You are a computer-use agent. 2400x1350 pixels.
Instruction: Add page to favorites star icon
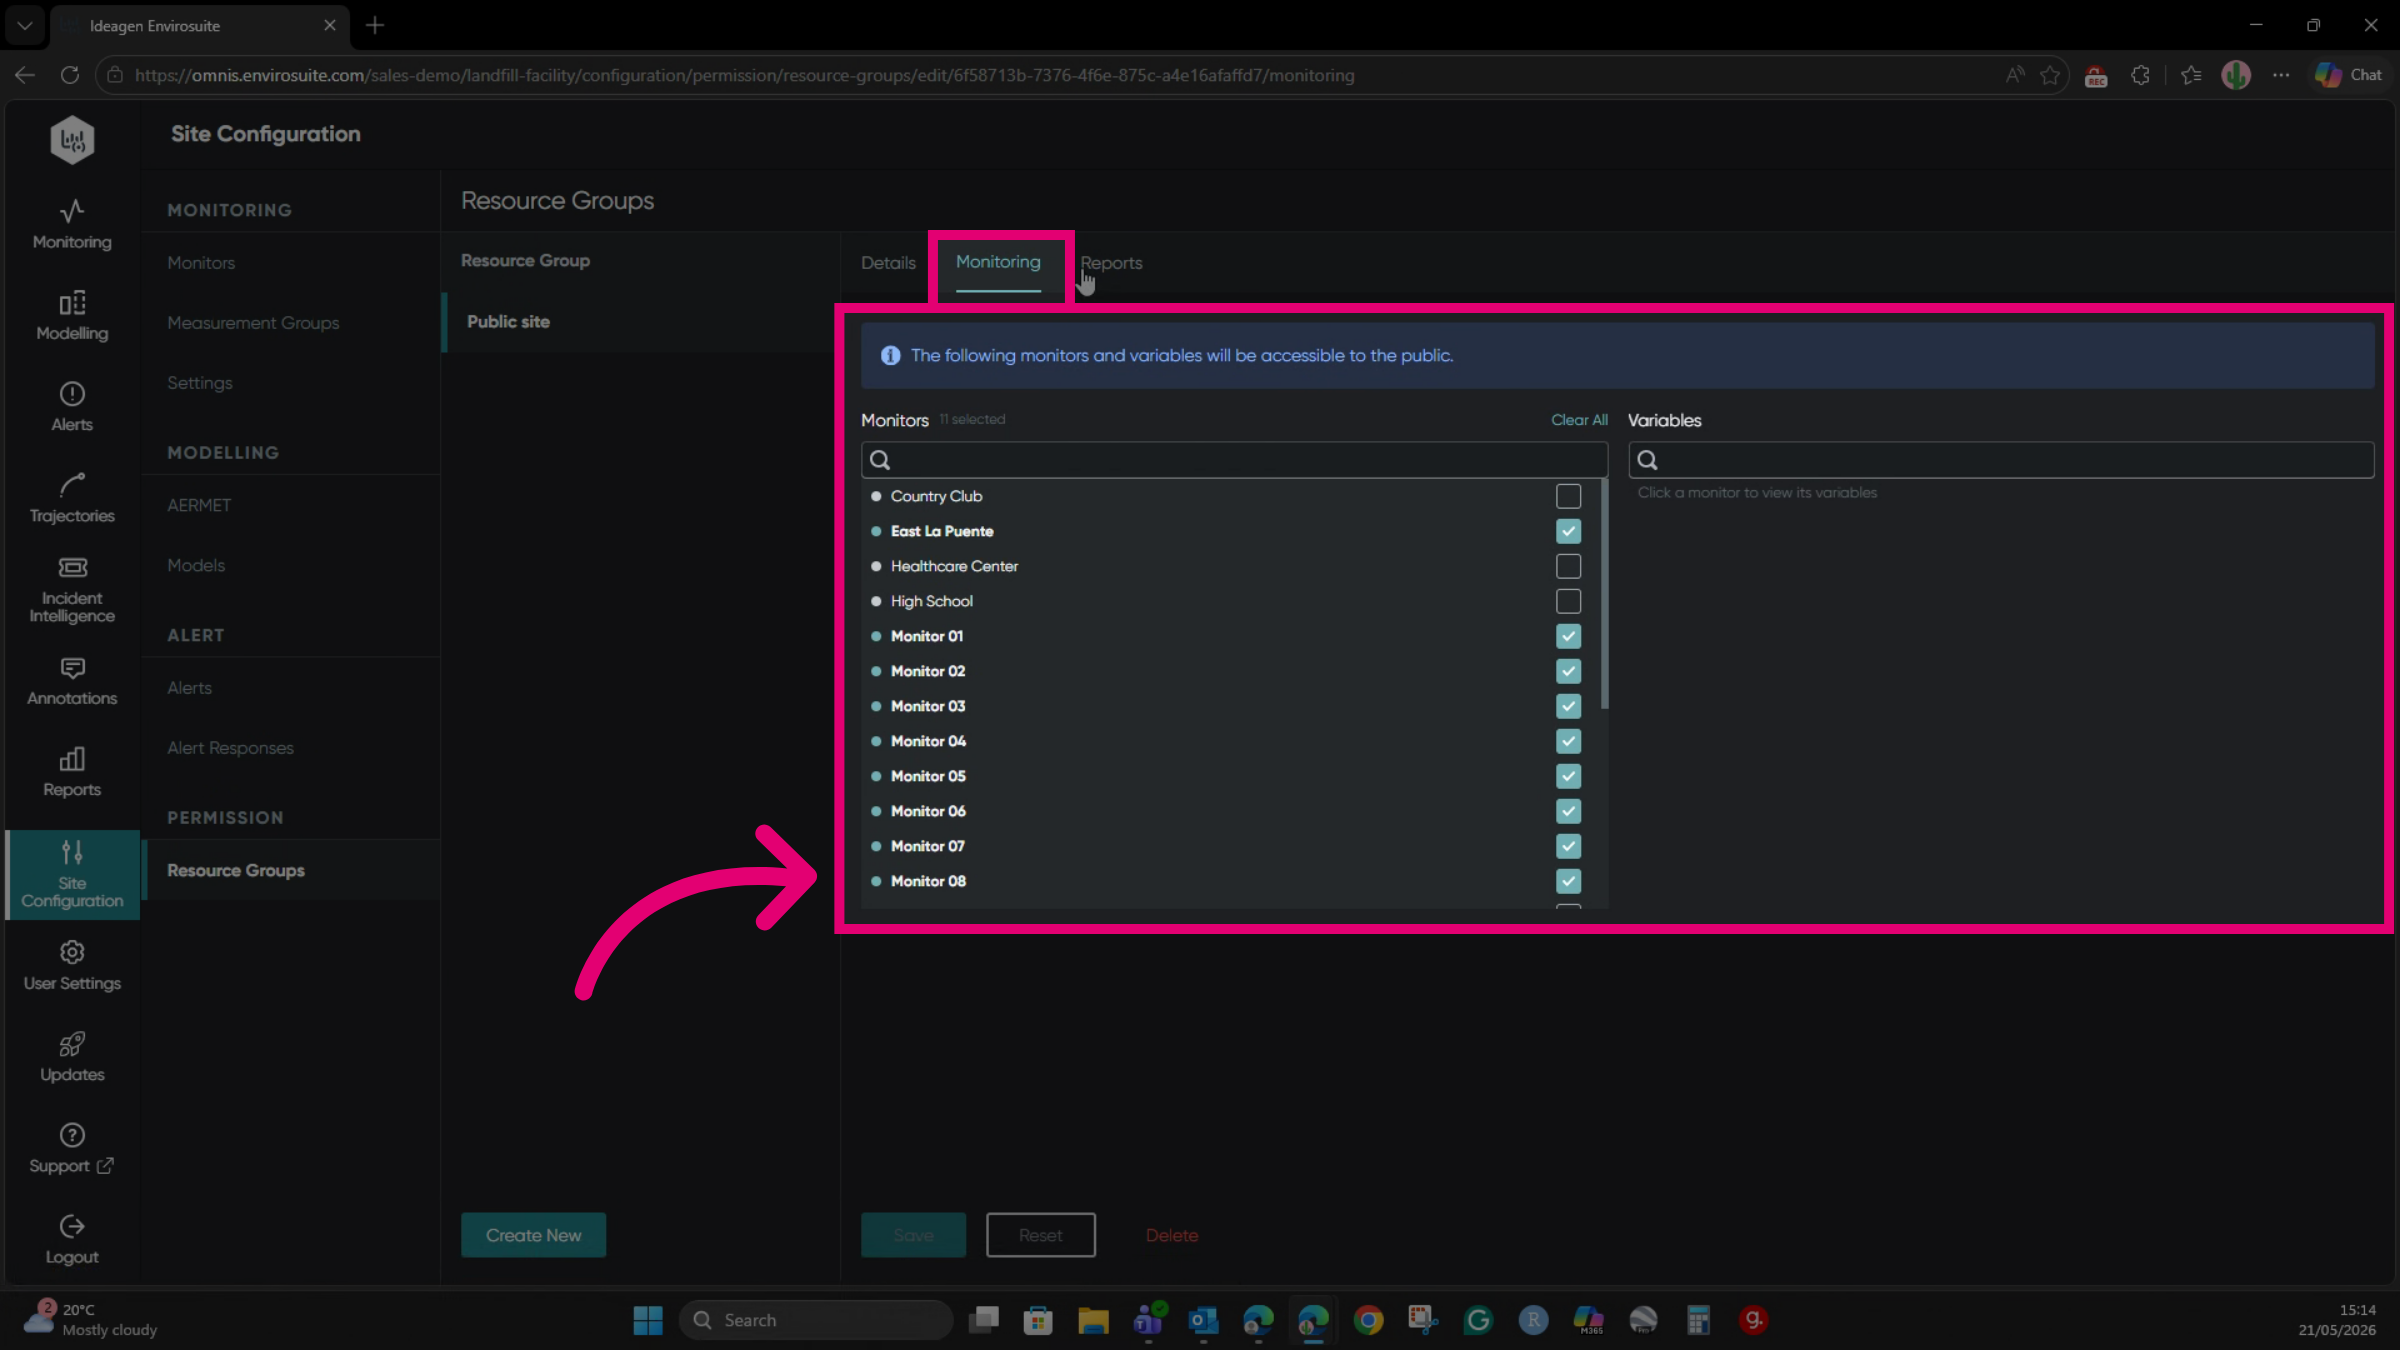click(x=2050, y=75)
